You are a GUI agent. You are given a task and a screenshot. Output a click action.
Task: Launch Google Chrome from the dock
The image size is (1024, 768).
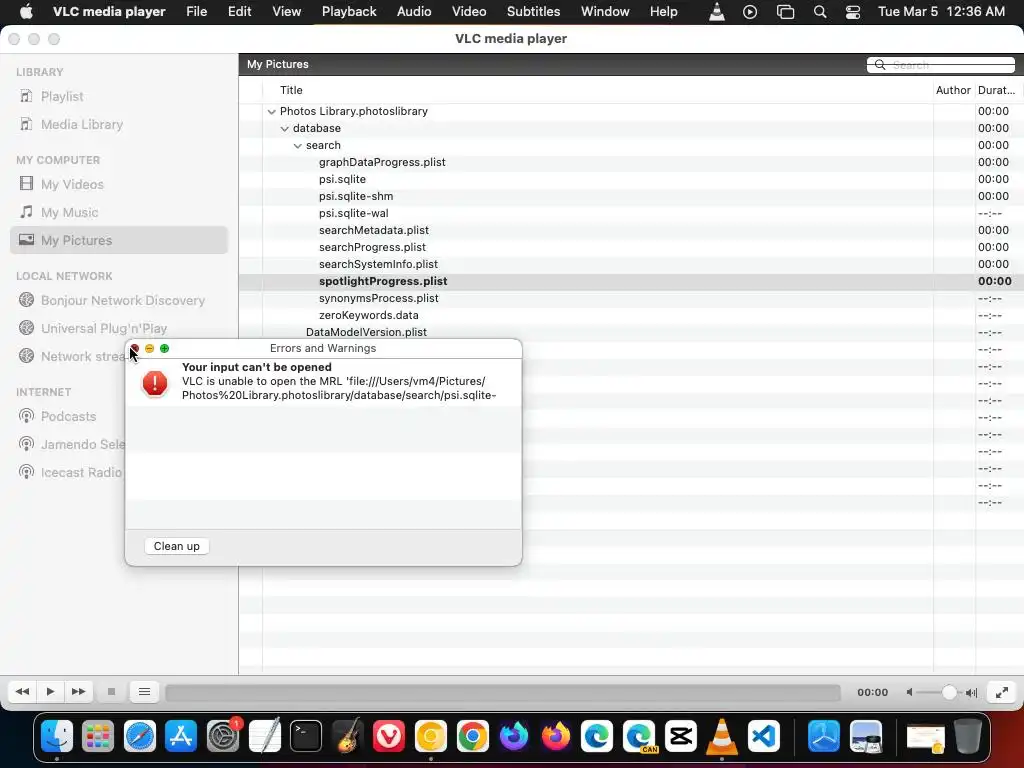(x=473, y=737)
